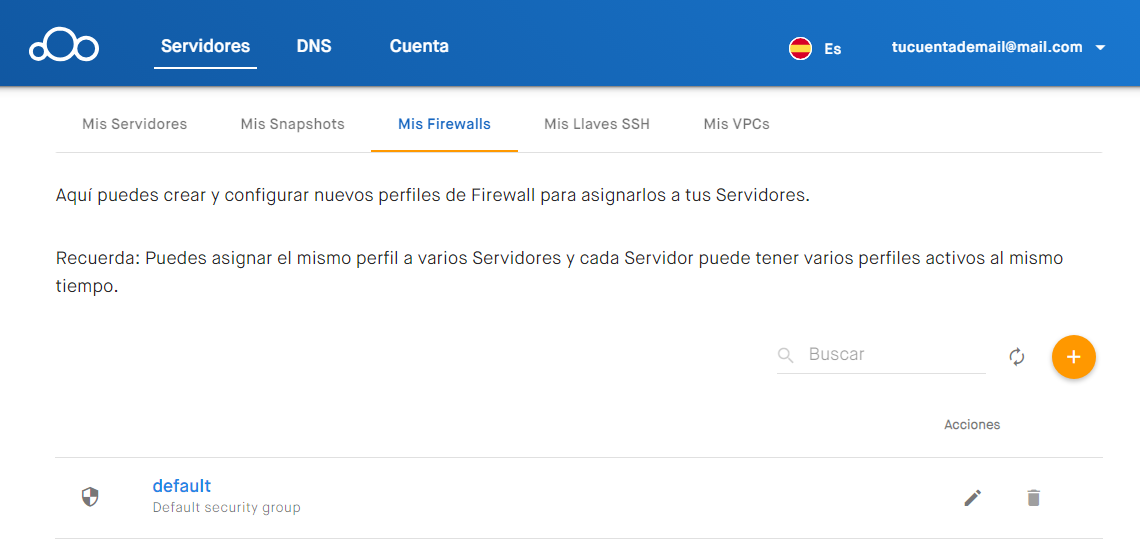Open the account dropdown arrow
The height and width of the screenshot is (542, 1140).
(x=1100, y=48)
